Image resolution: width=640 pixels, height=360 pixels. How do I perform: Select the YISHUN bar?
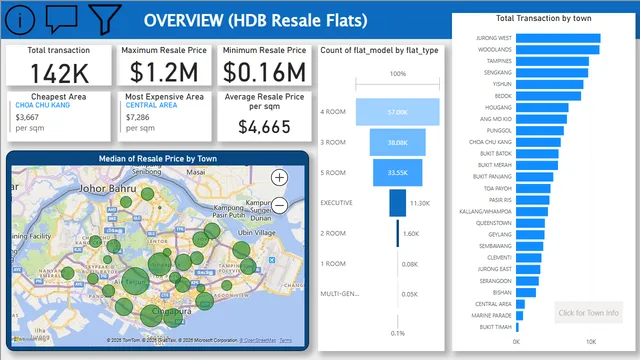point(549,84)
